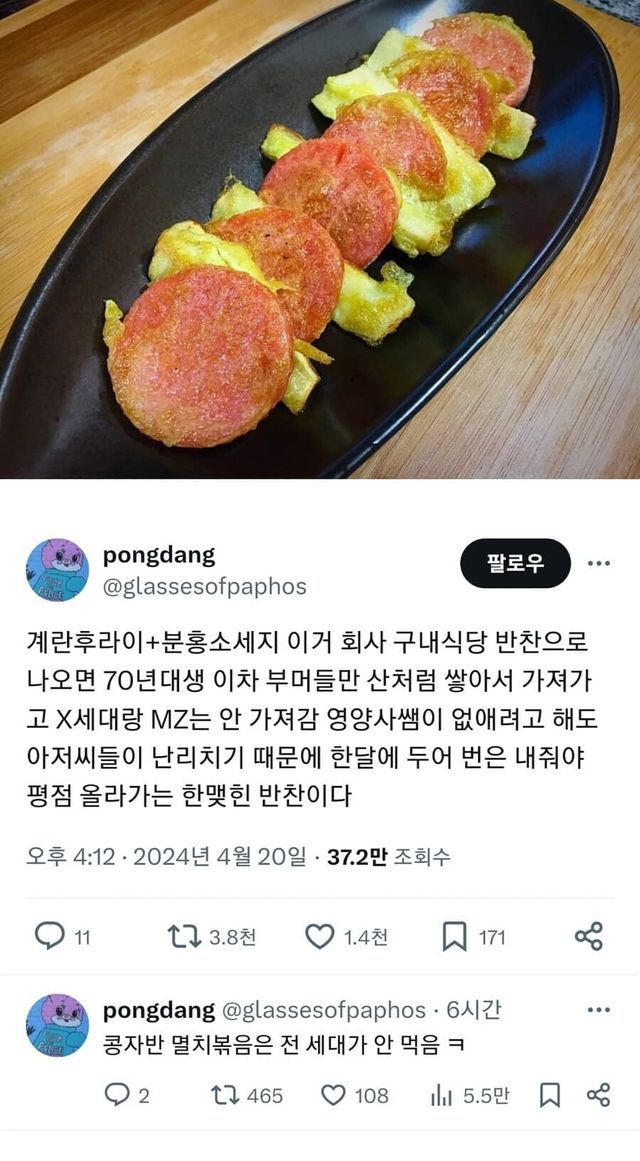This screenshot has width=640, height=1161.
Task: Share the main tweet via share icon
Action: [x=589, y=936]
